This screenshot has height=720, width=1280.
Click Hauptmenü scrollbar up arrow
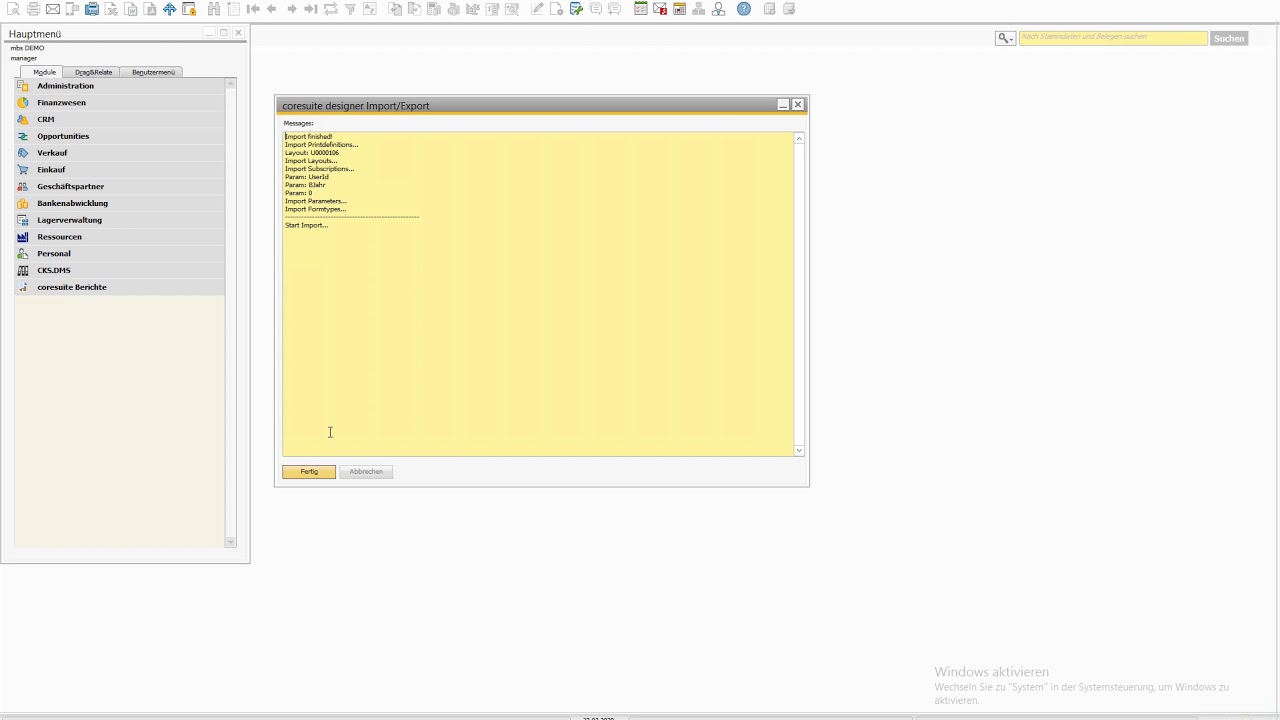(x=230, y=84)
